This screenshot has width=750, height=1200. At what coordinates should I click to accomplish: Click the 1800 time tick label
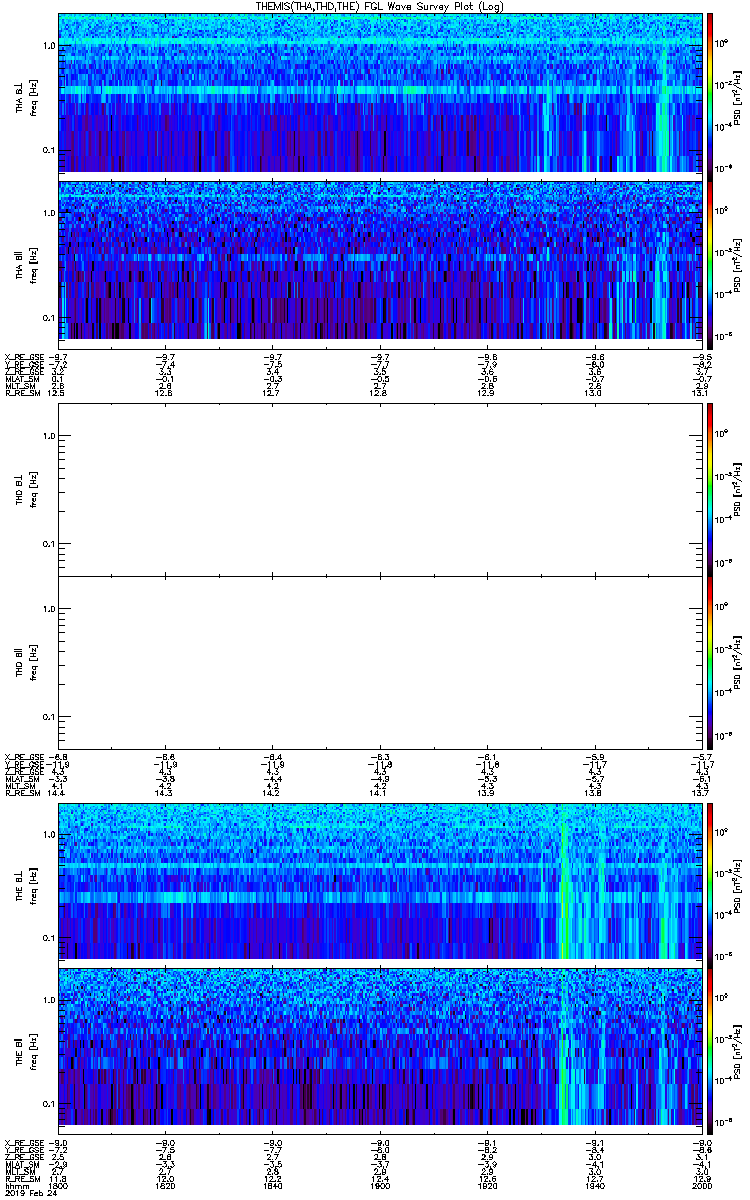(59, 1185)
